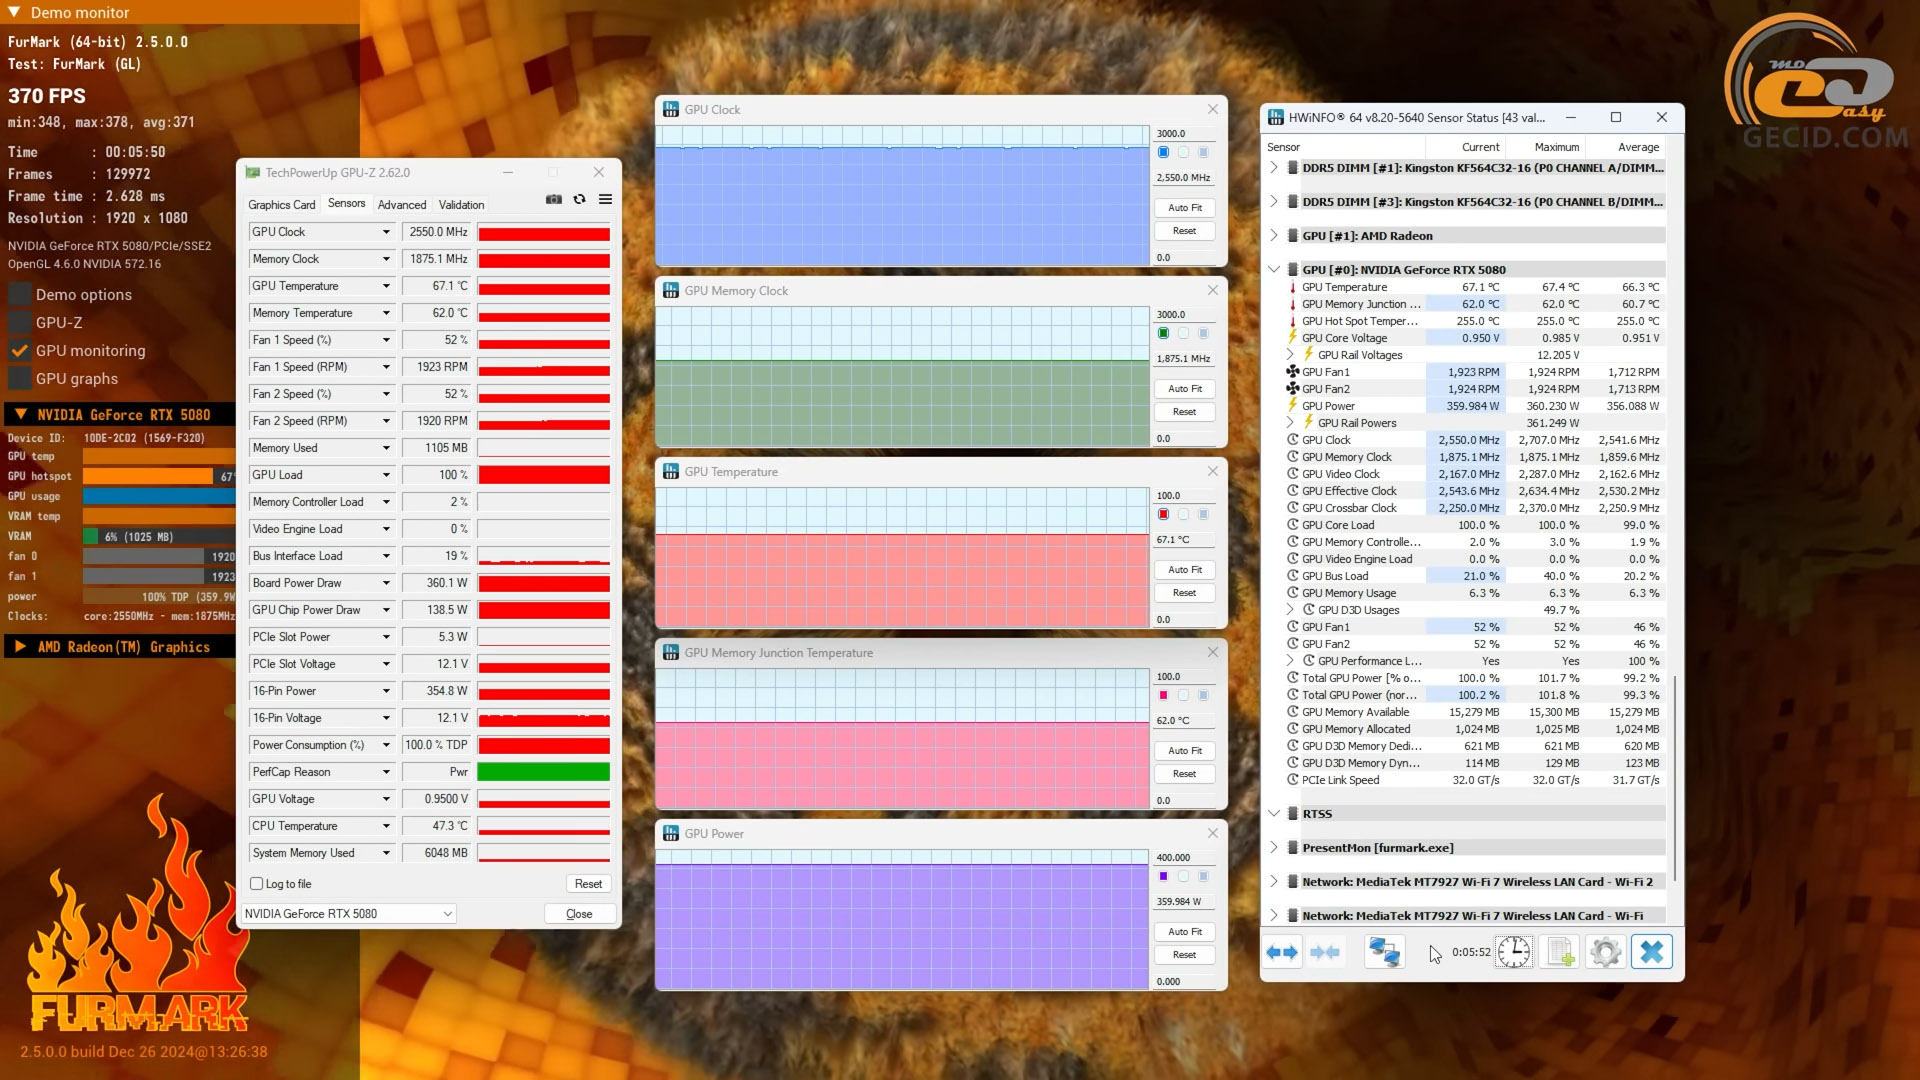
Task: Click Auto Fit in GPU Clock graph
Action: [x=1185, y=208]
